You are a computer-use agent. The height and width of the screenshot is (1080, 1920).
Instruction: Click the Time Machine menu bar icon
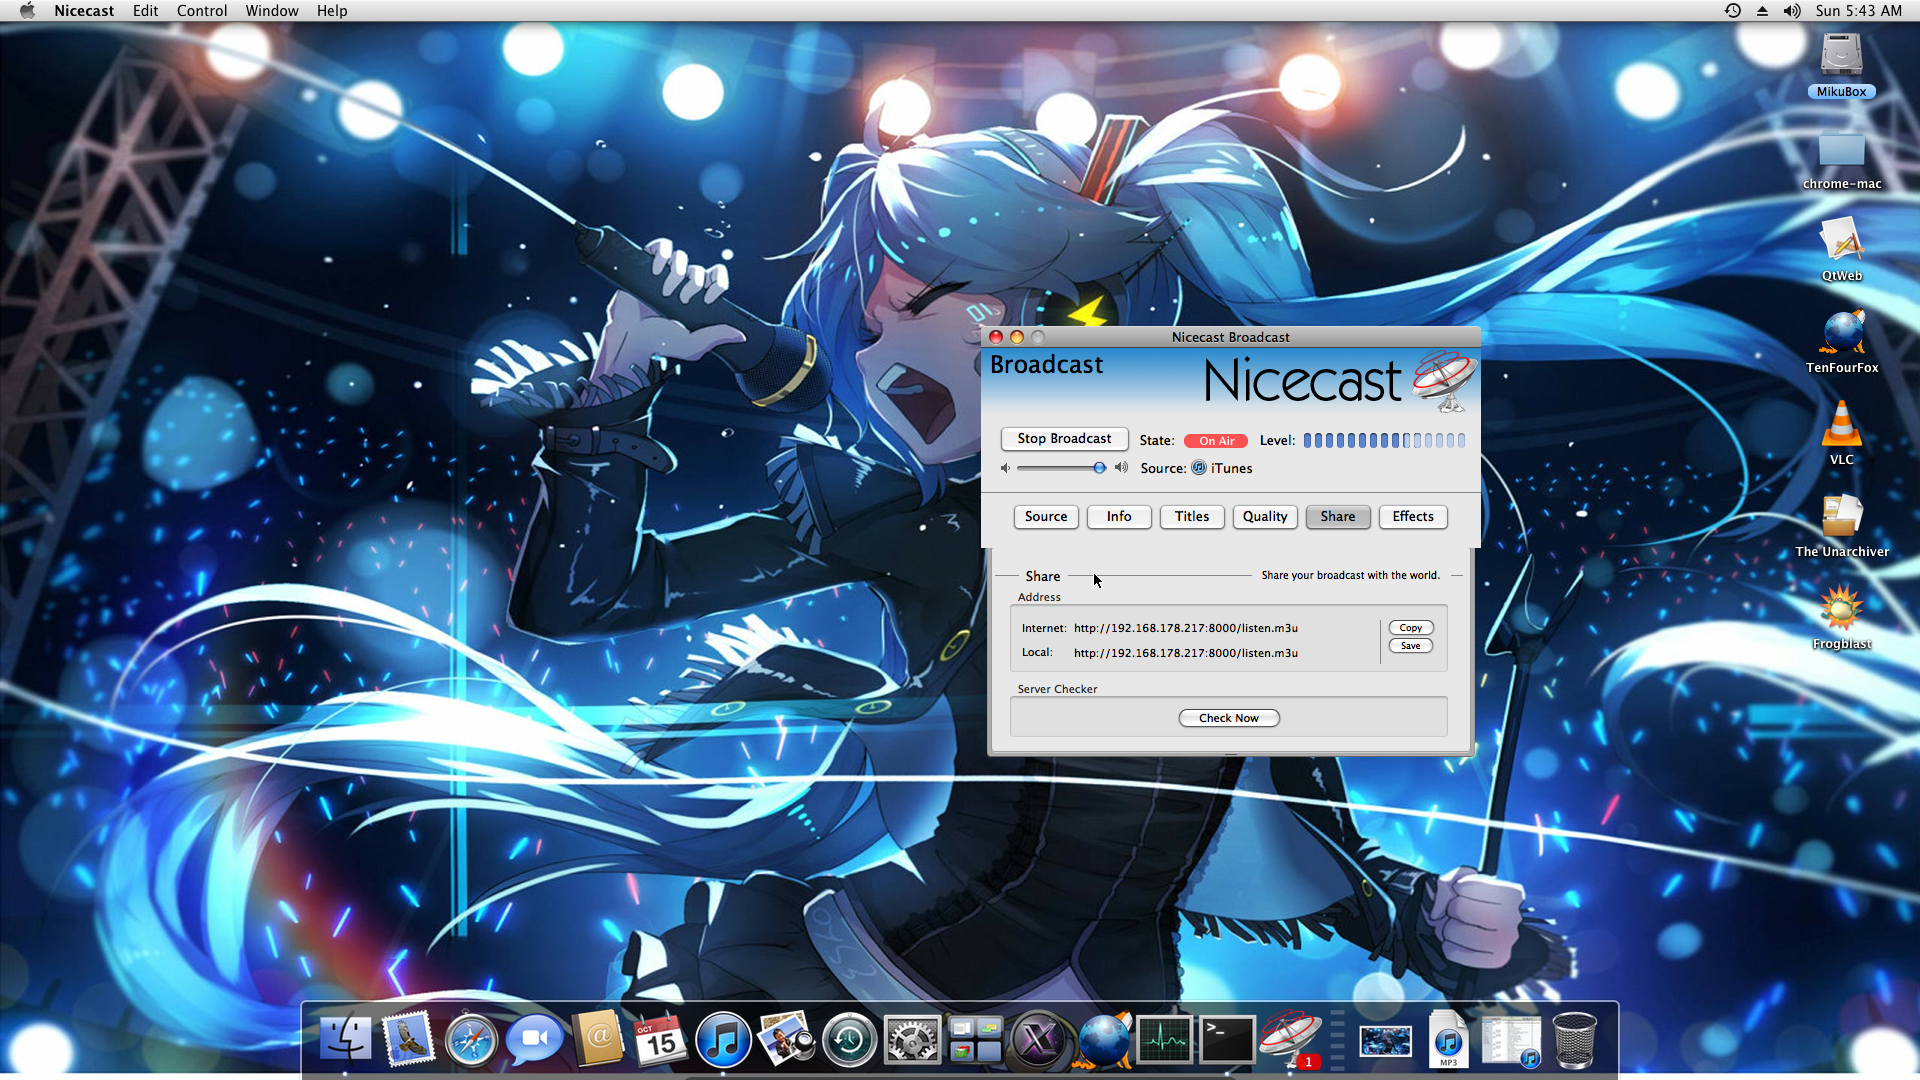[x=1733, y=11]
